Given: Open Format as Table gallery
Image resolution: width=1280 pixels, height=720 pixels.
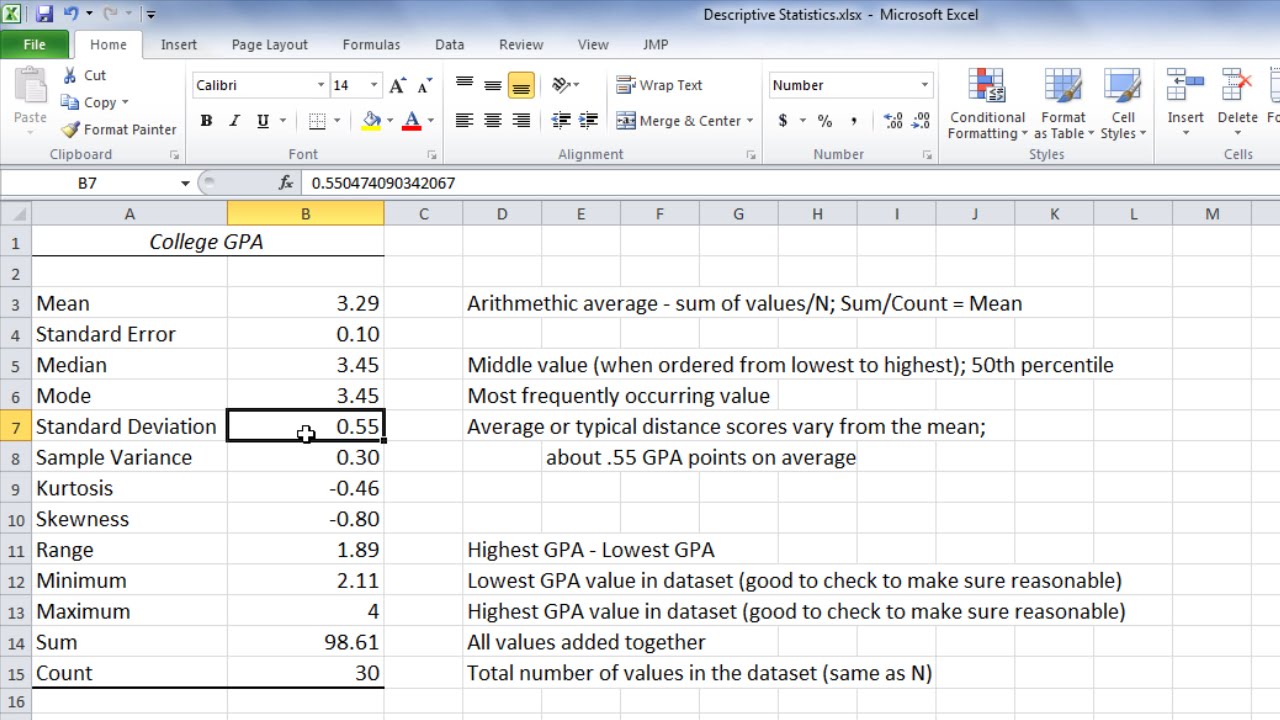Looking at the screenshot, I should coord(1063,104).
